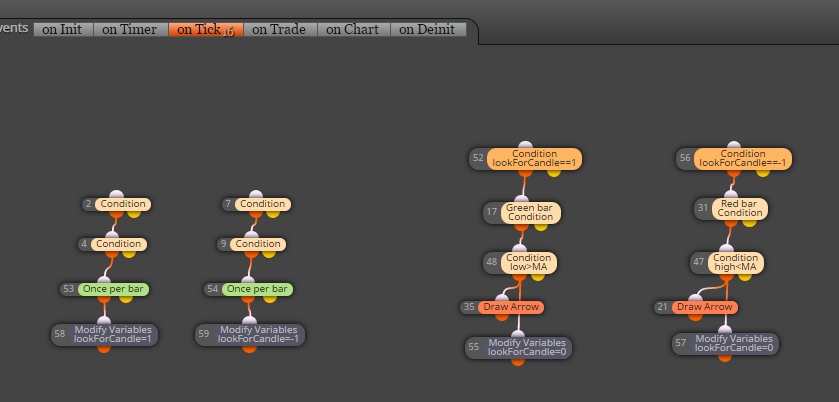Open the on Chart tab
This screenshot has width=839, height=402.
click(x=353, y=29)
